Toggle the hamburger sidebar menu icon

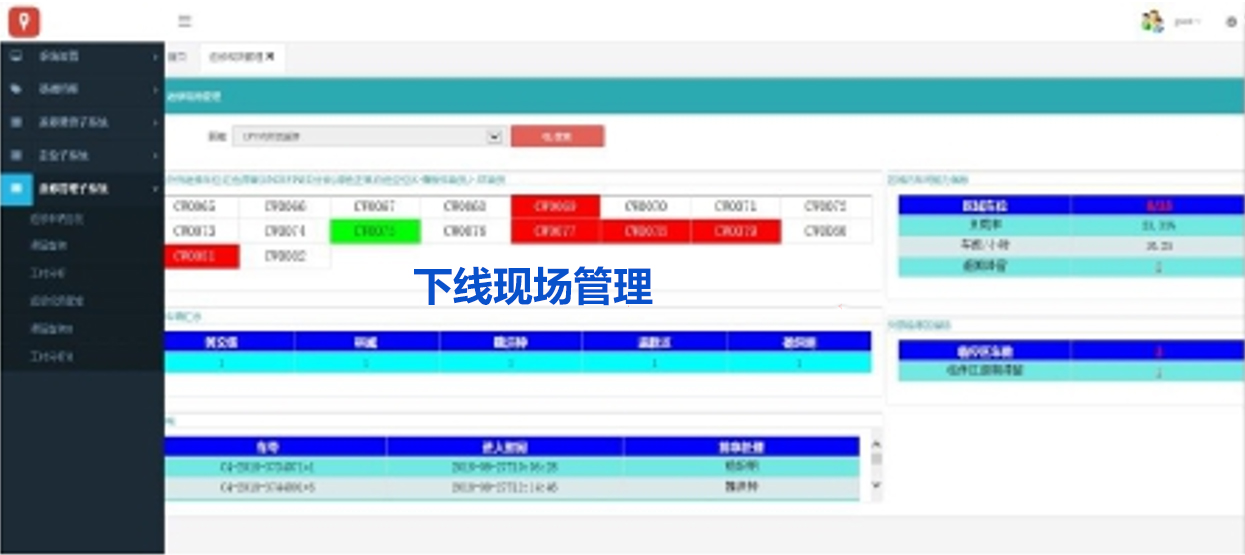185,21
